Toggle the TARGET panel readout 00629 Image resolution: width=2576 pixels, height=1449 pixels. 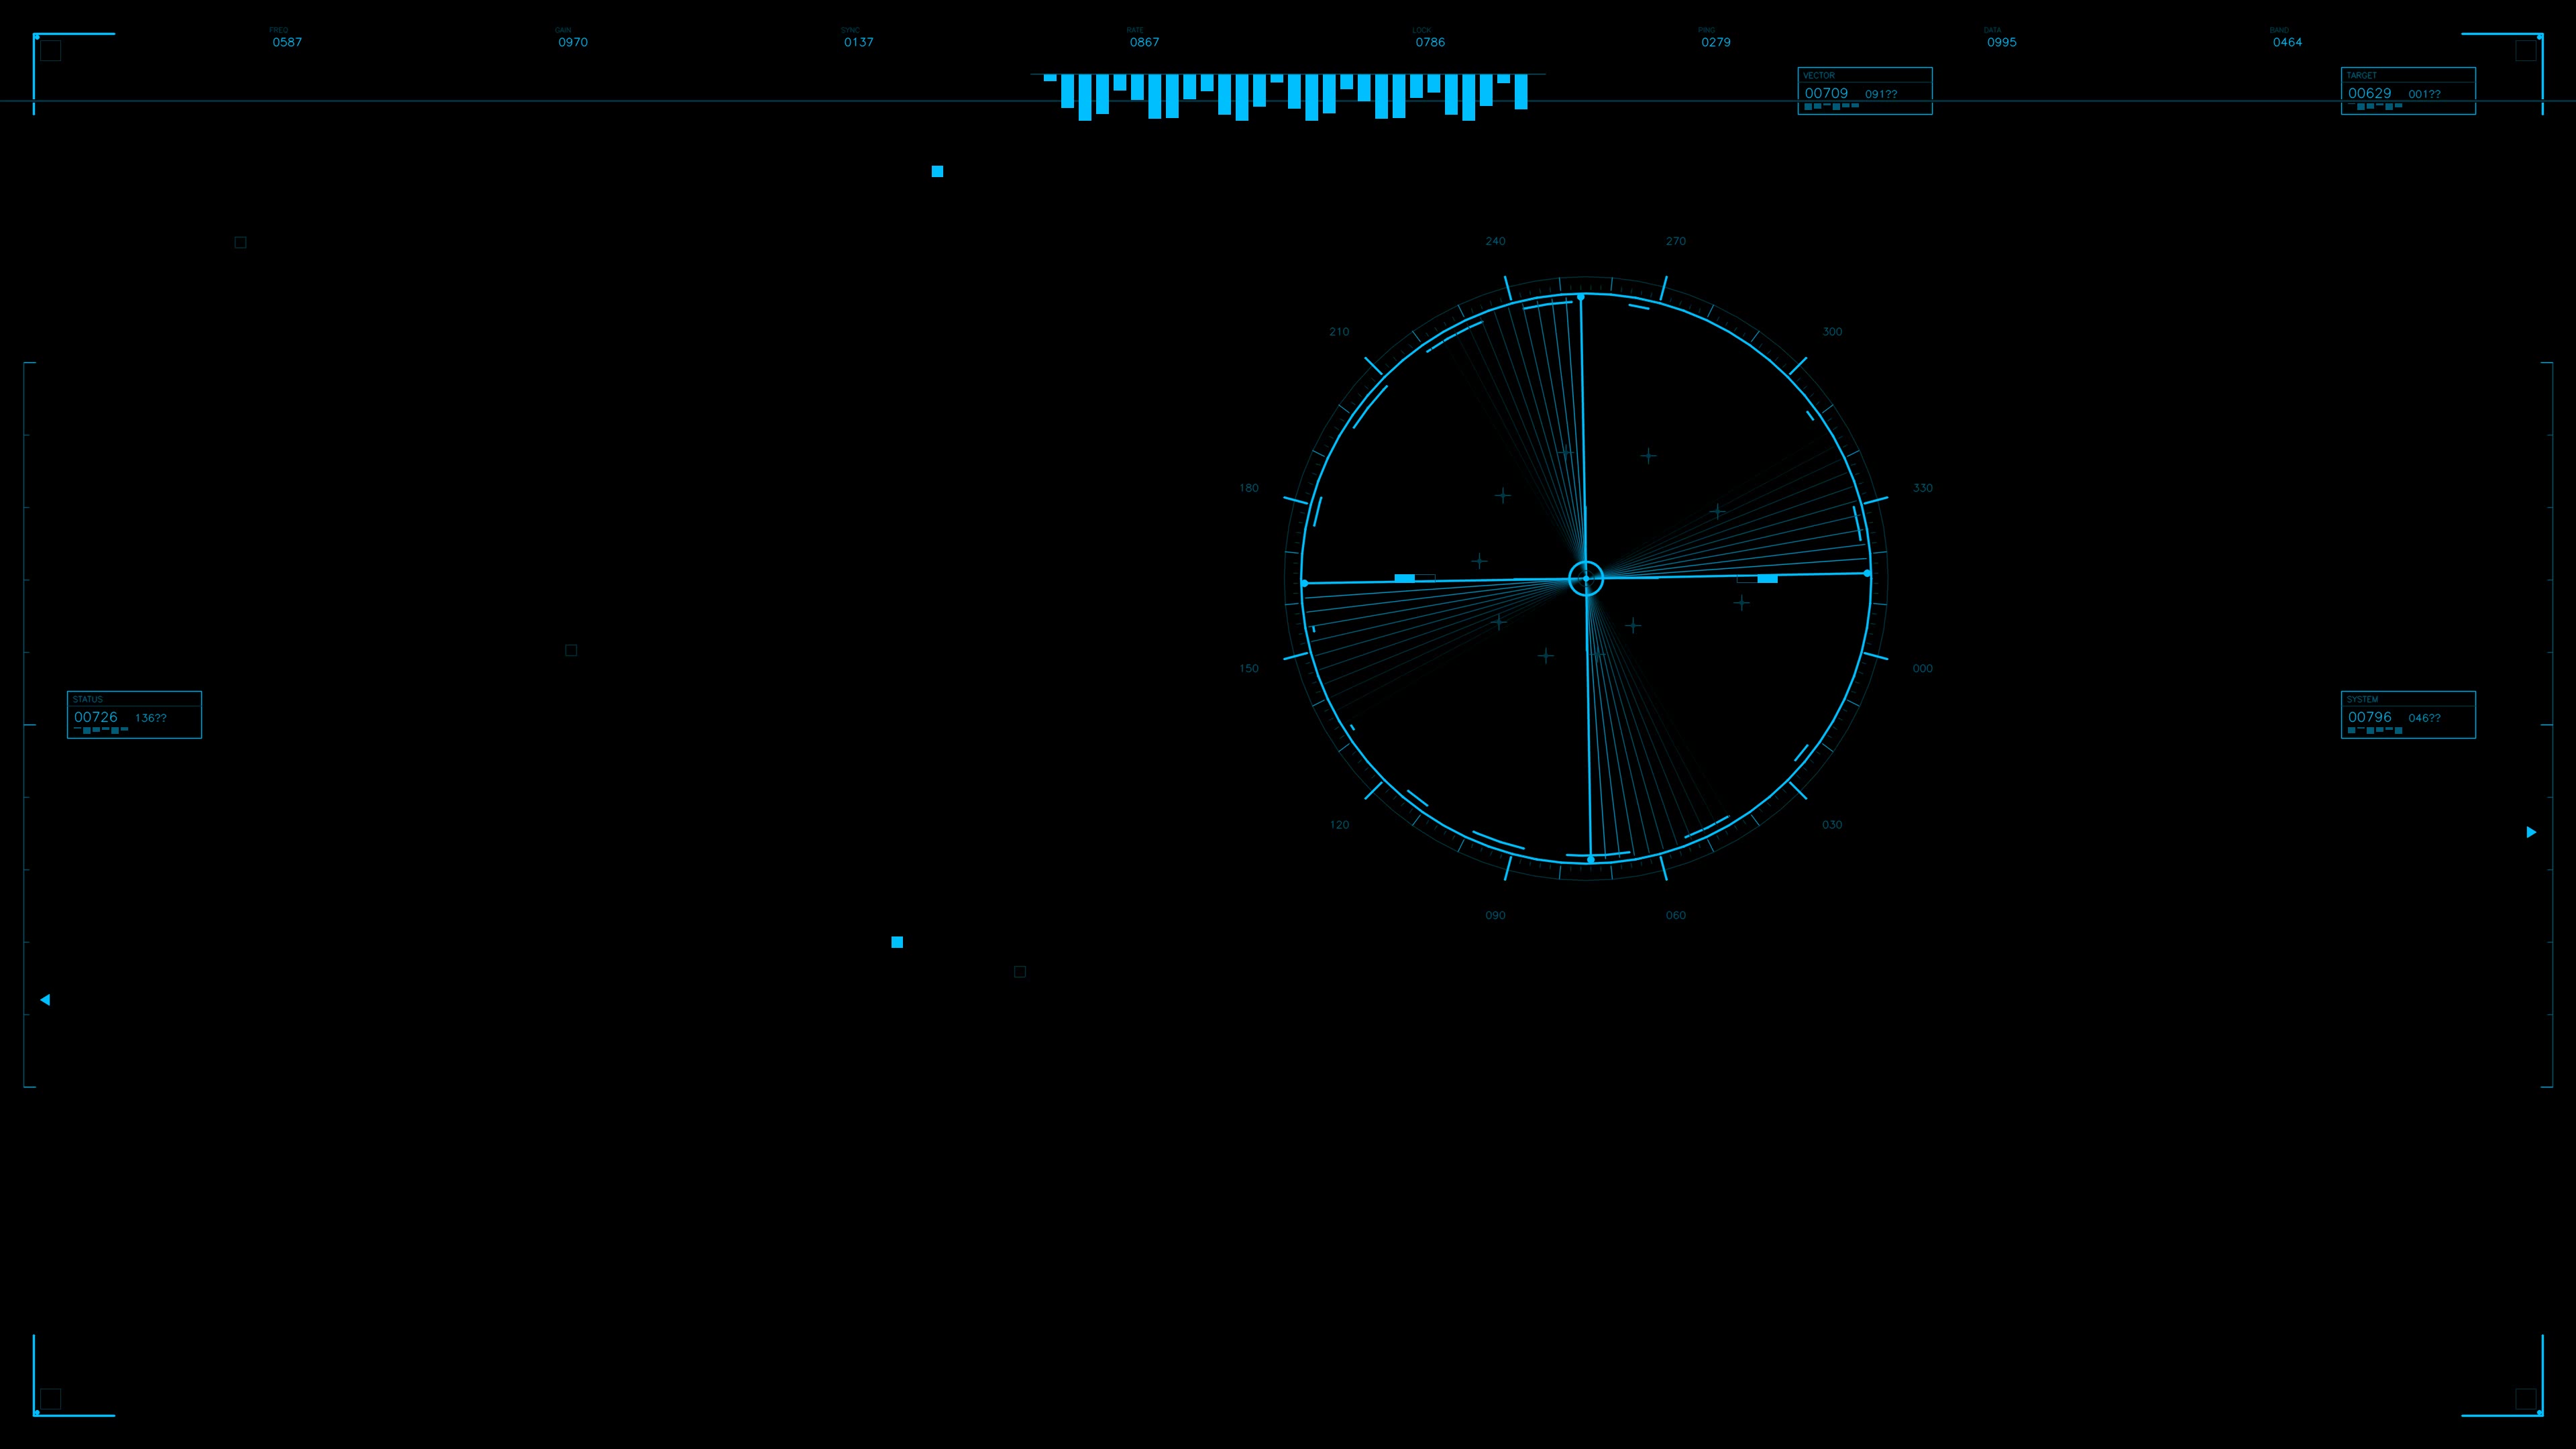click(x=2369, y=92)
